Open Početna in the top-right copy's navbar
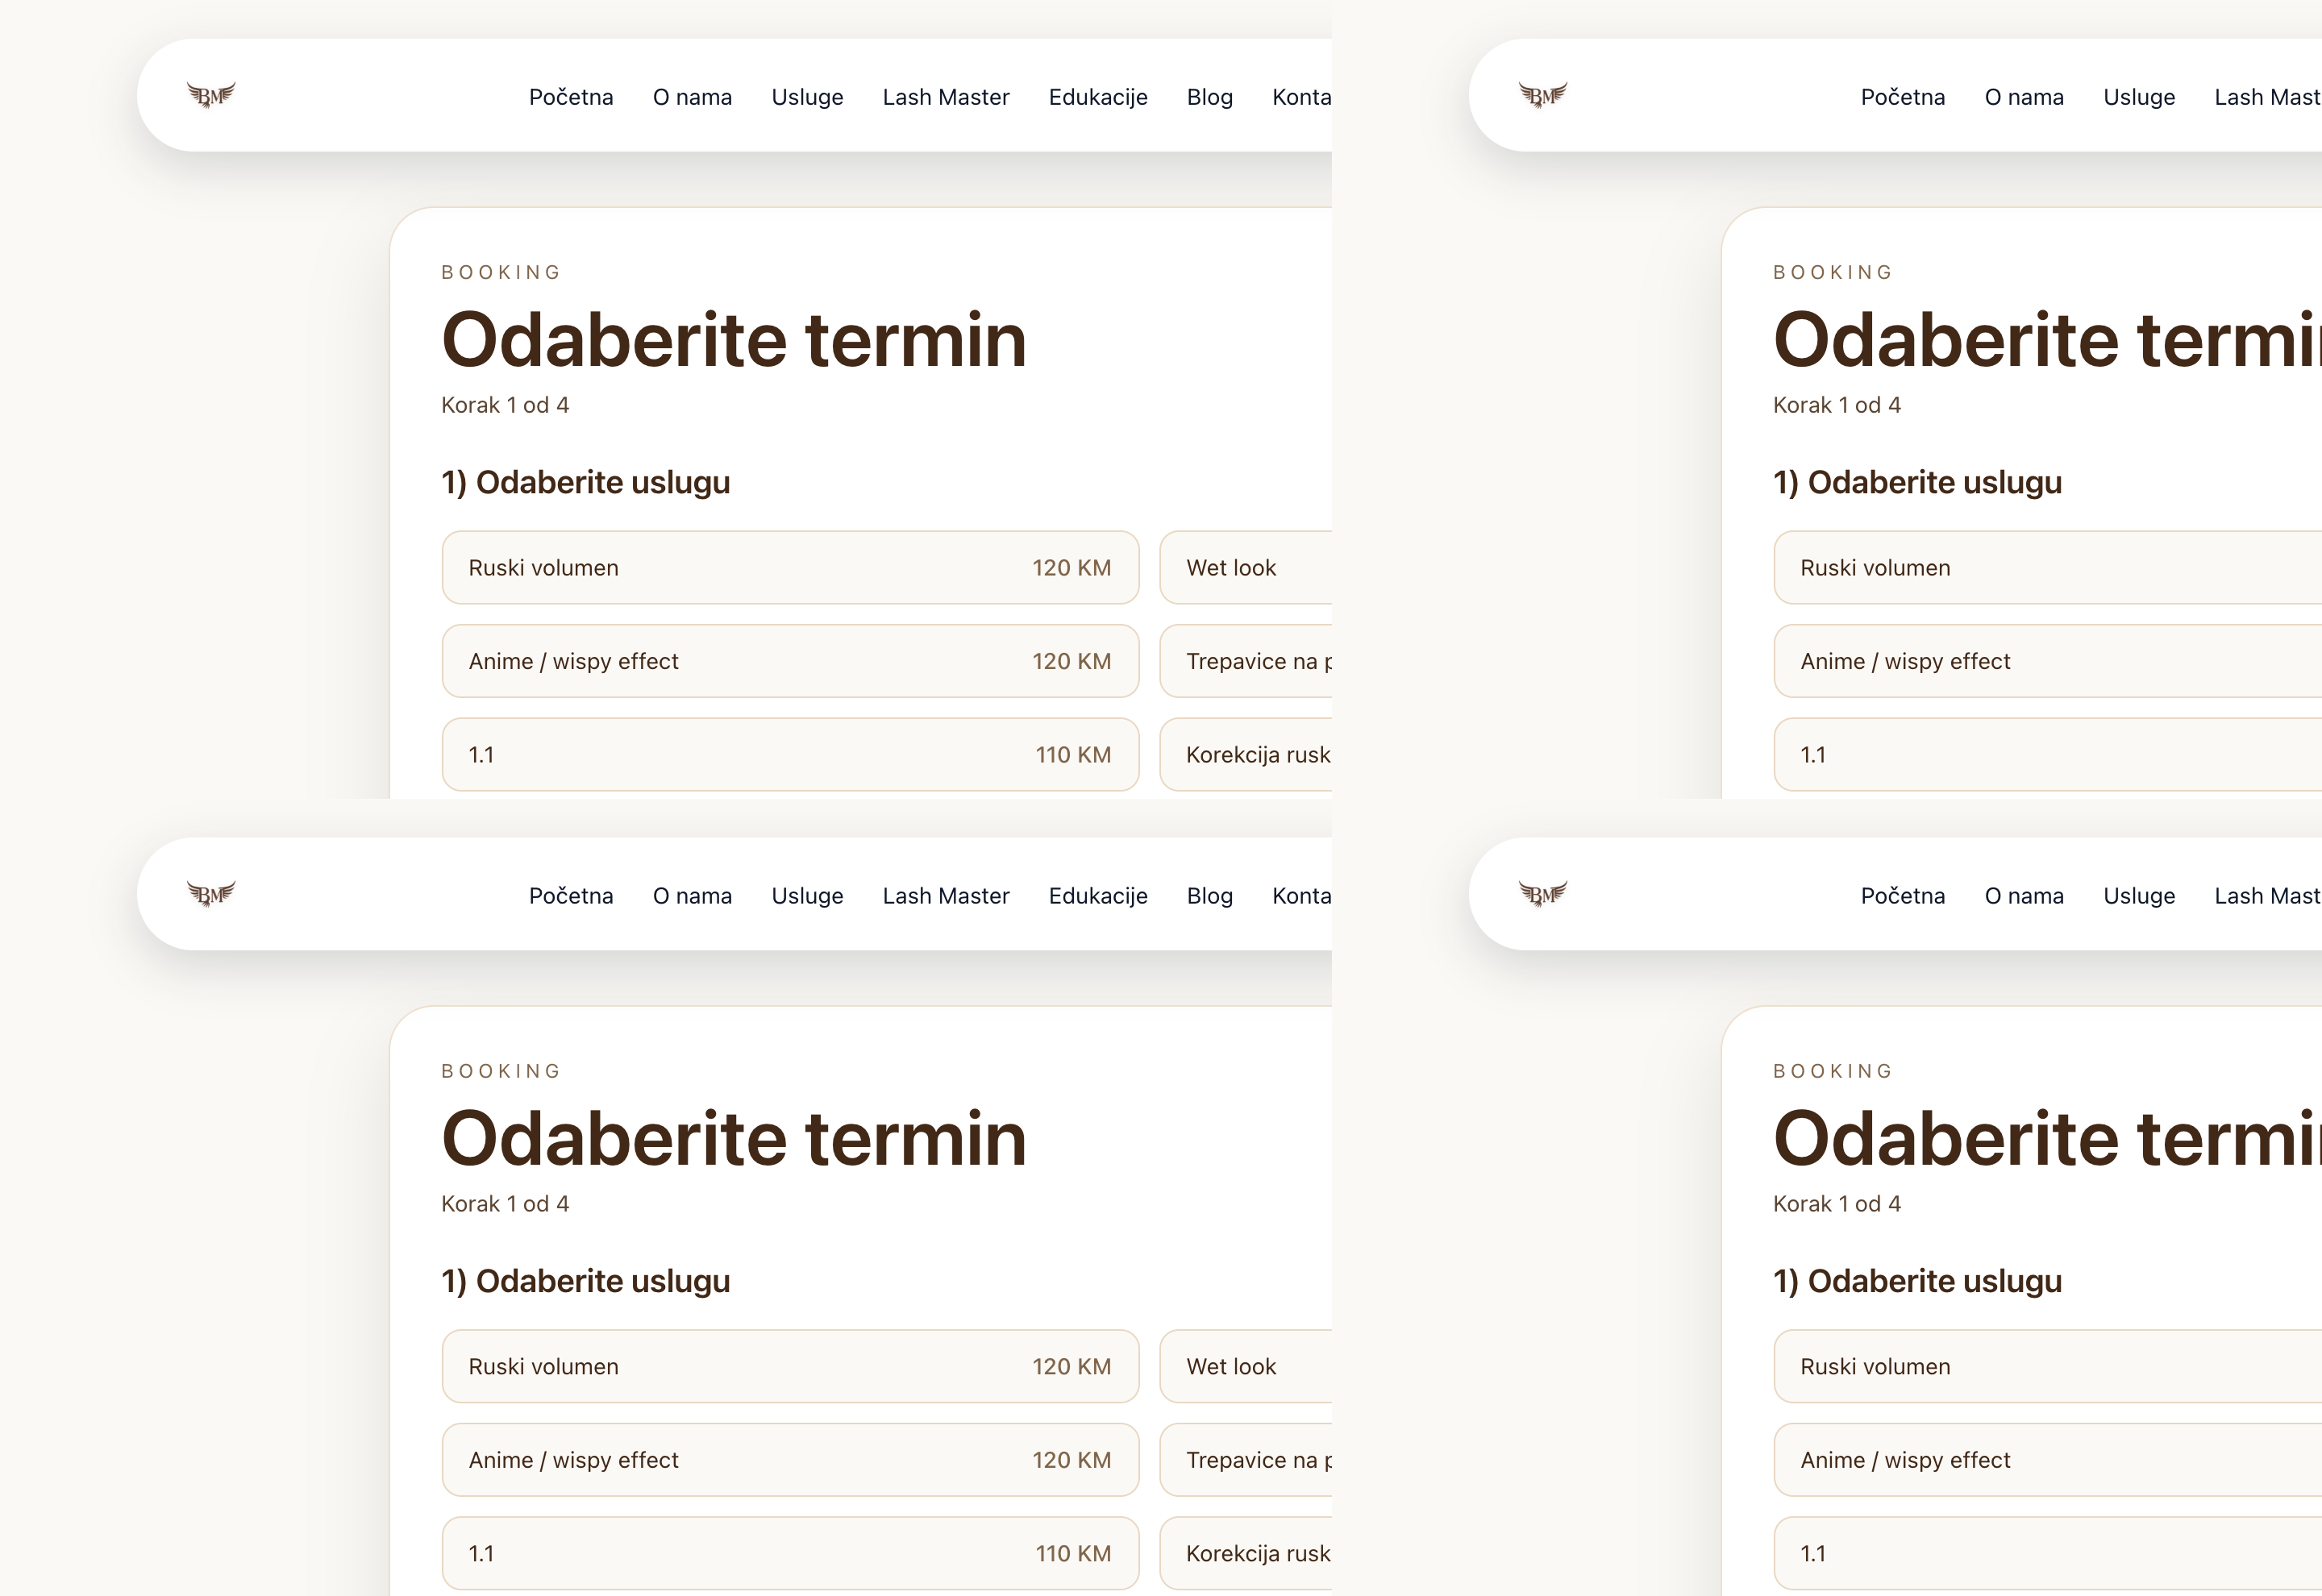 (x=1903, y=97)
